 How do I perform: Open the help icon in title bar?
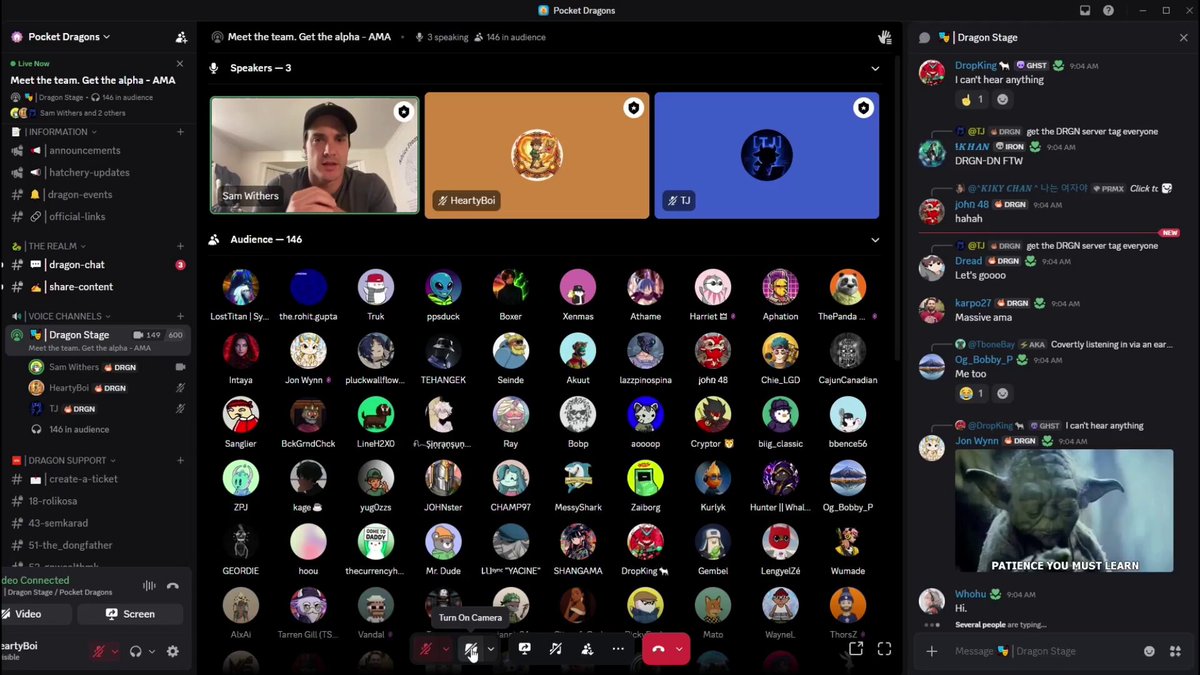coord(1108,10)
